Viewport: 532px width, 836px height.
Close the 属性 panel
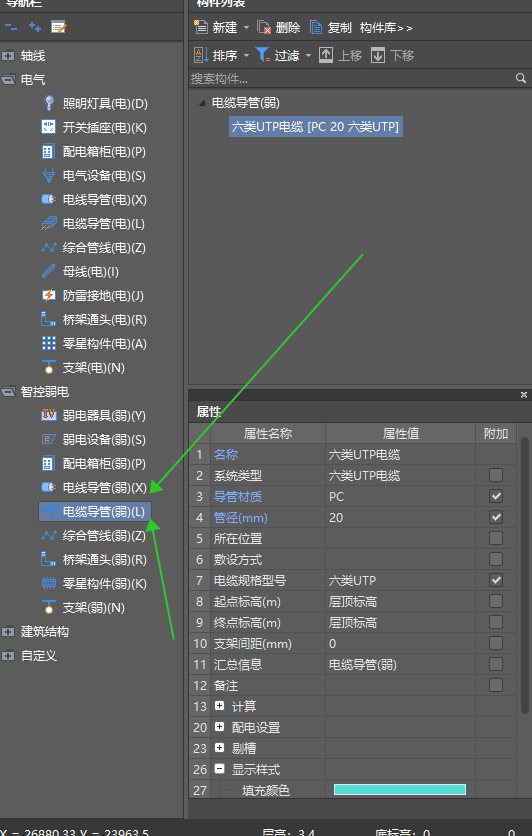click(523, 395)
